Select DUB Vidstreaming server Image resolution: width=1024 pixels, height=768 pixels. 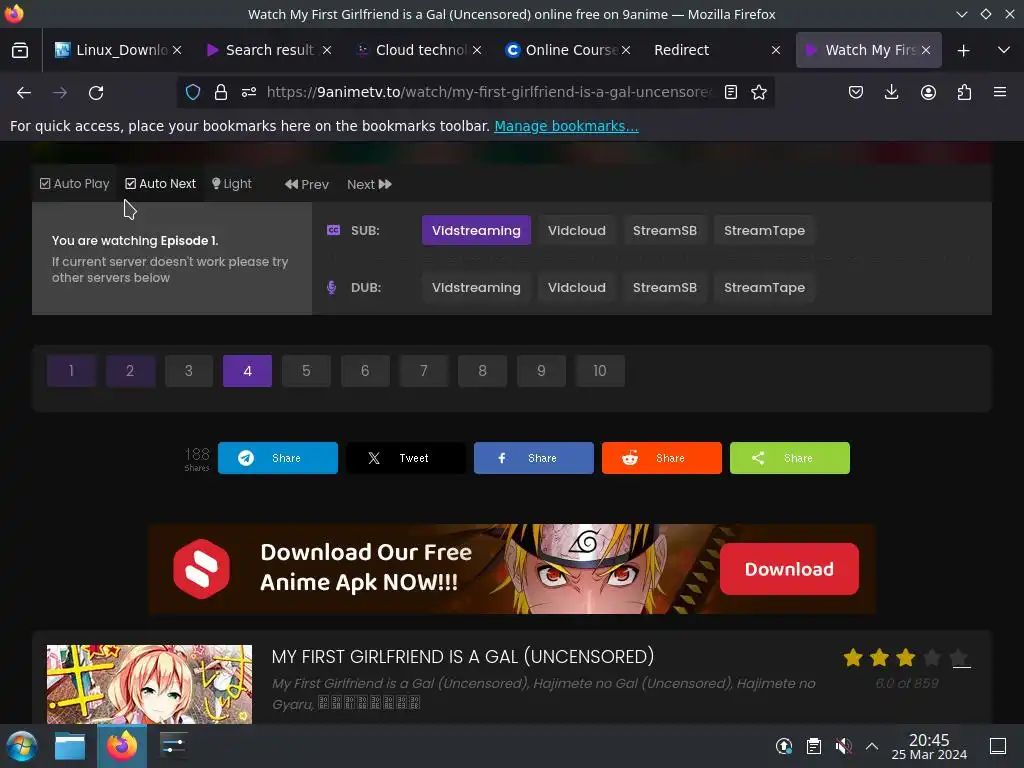tap(476, 287)
